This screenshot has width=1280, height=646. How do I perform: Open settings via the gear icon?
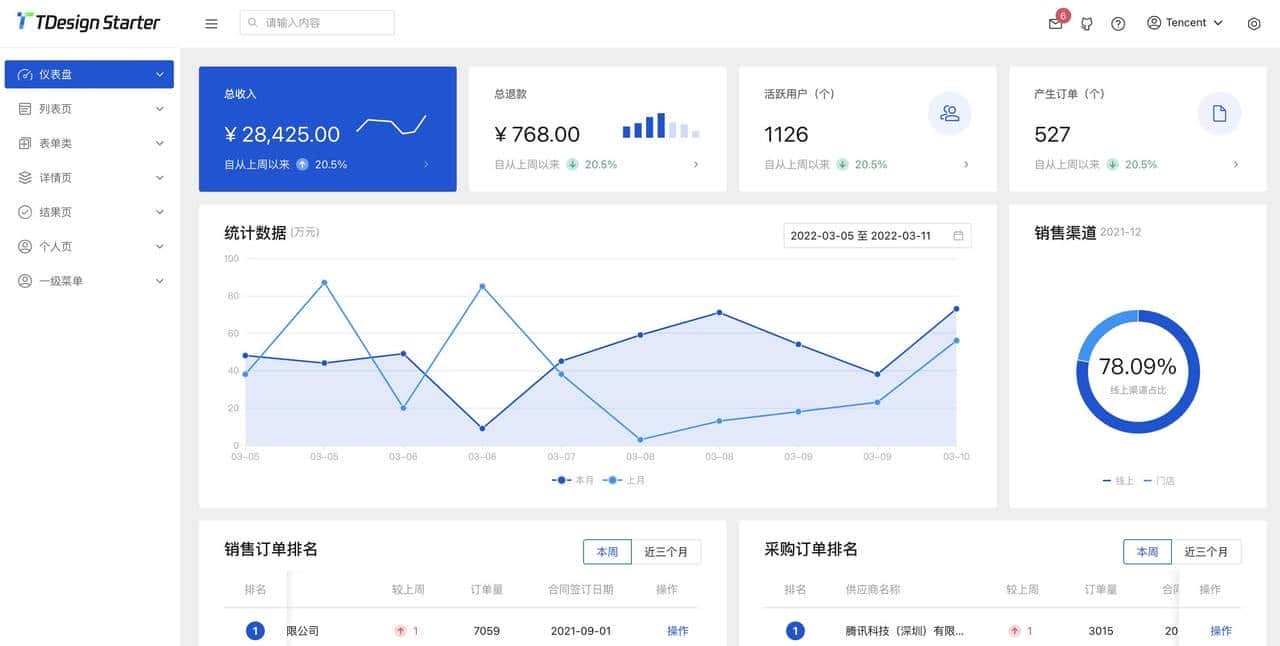(1254, 22)
